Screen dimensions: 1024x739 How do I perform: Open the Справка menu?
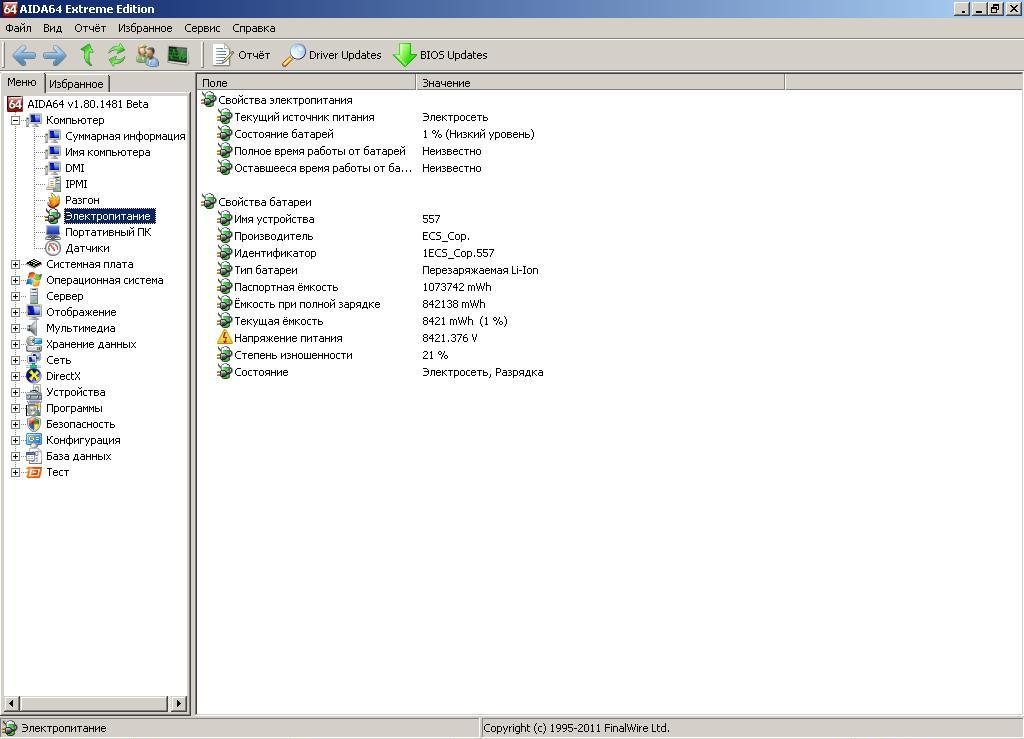click(253, 28)
